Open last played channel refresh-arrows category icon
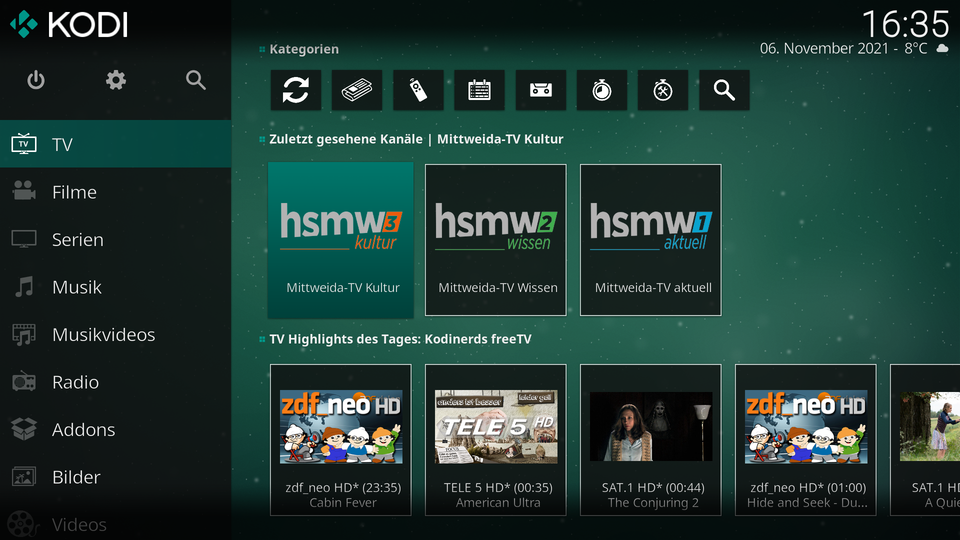 coord(296,91)
